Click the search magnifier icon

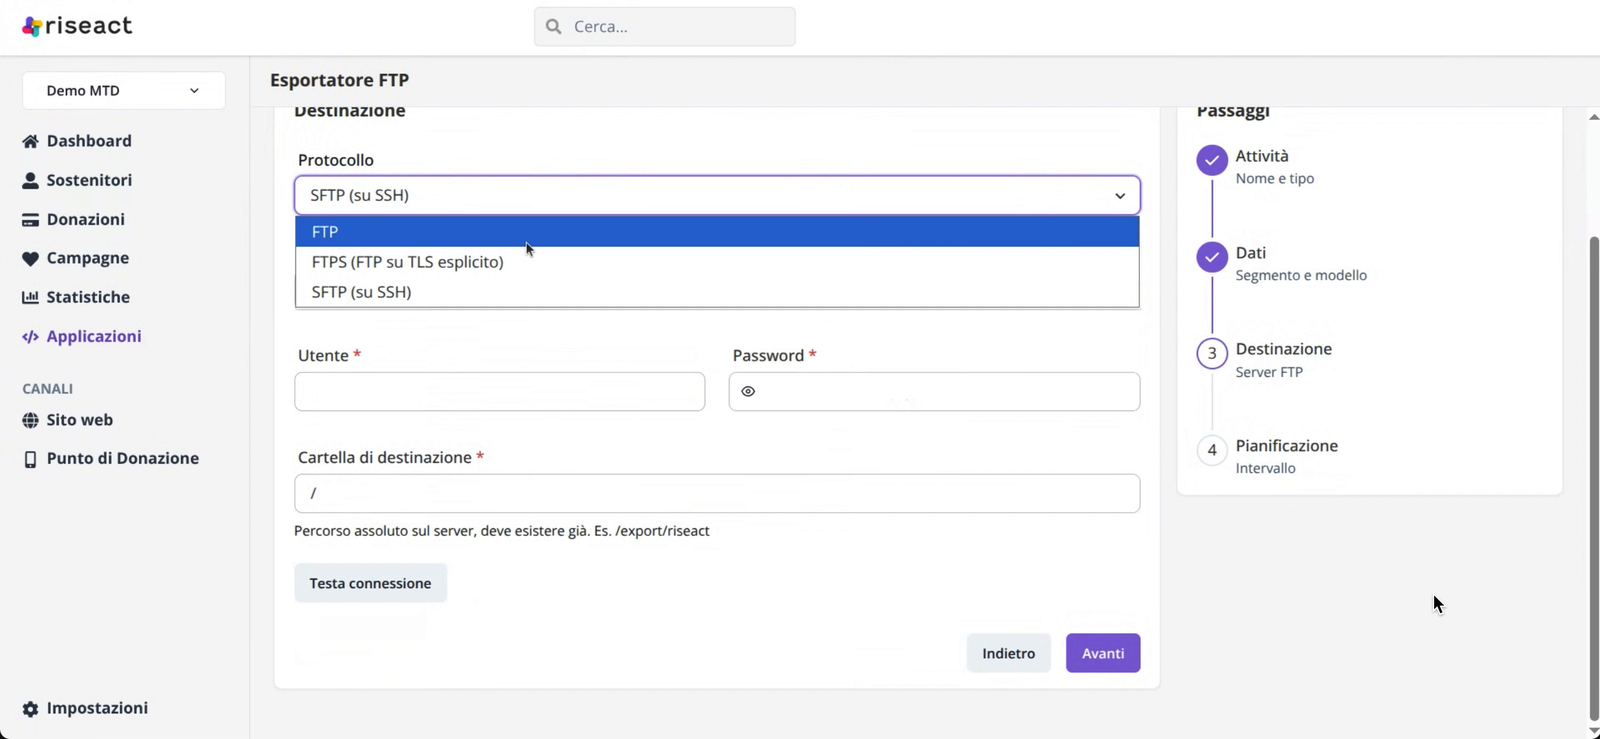(x=554, y=27)
